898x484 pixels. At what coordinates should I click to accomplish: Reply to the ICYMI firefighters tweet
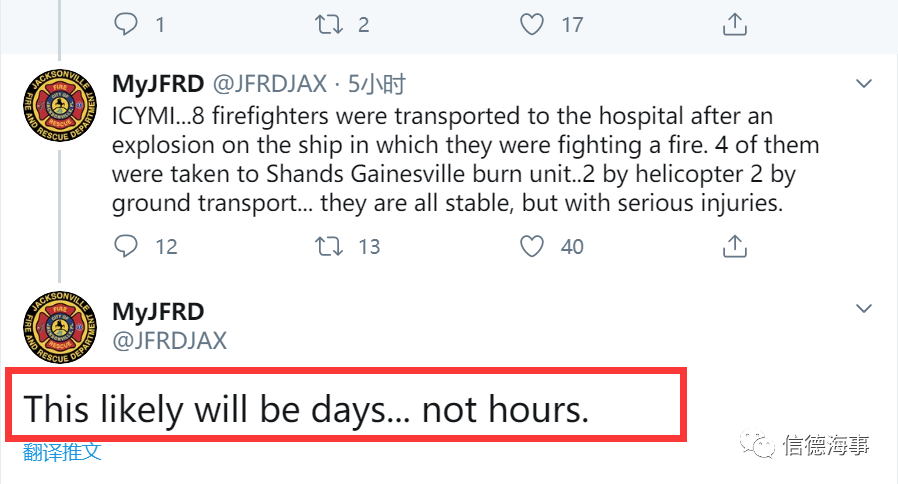point(125,246)
